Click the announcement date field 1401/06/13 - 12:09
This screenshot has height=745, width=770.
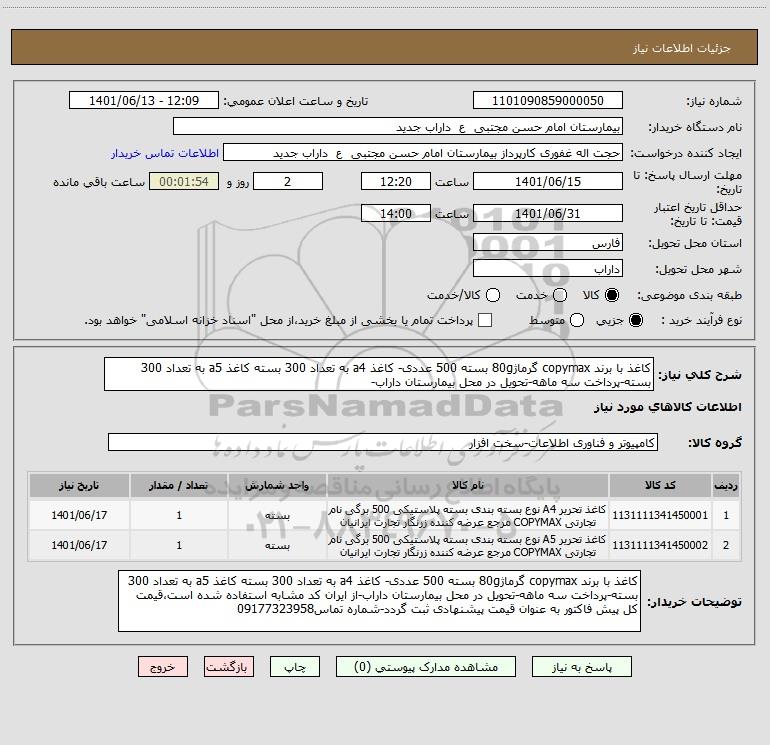pos(144,101)
